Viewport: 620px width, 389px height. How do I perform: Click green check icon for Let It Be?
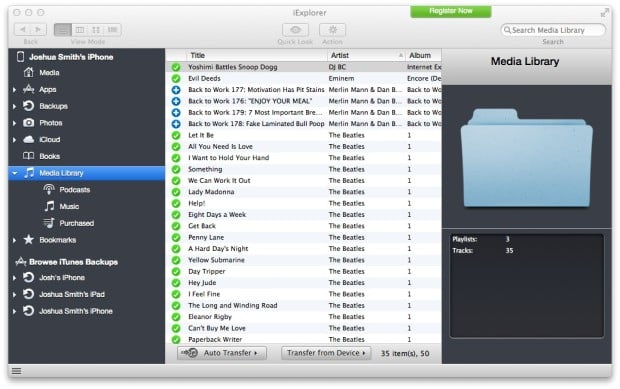tap(176, 135)
